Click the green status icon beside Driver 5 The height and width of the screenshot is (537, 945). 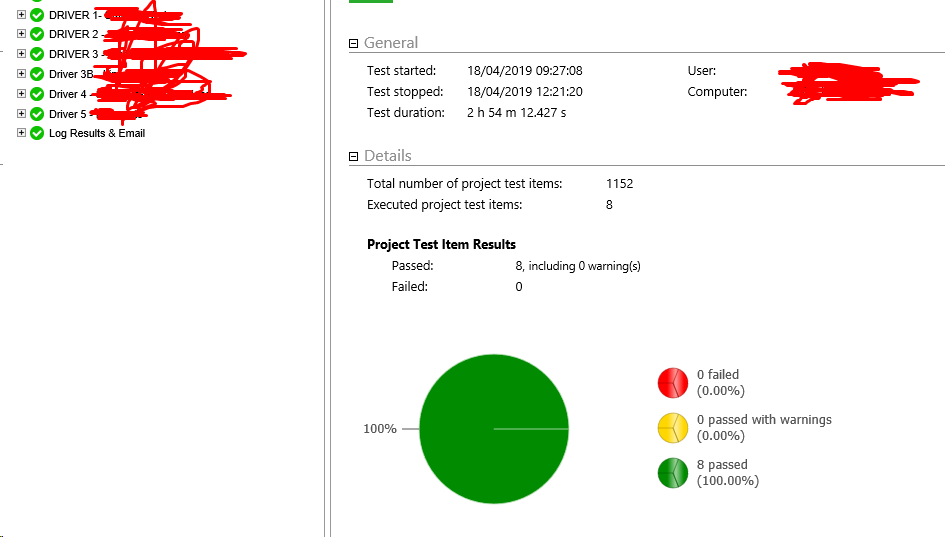pos(37,114)
